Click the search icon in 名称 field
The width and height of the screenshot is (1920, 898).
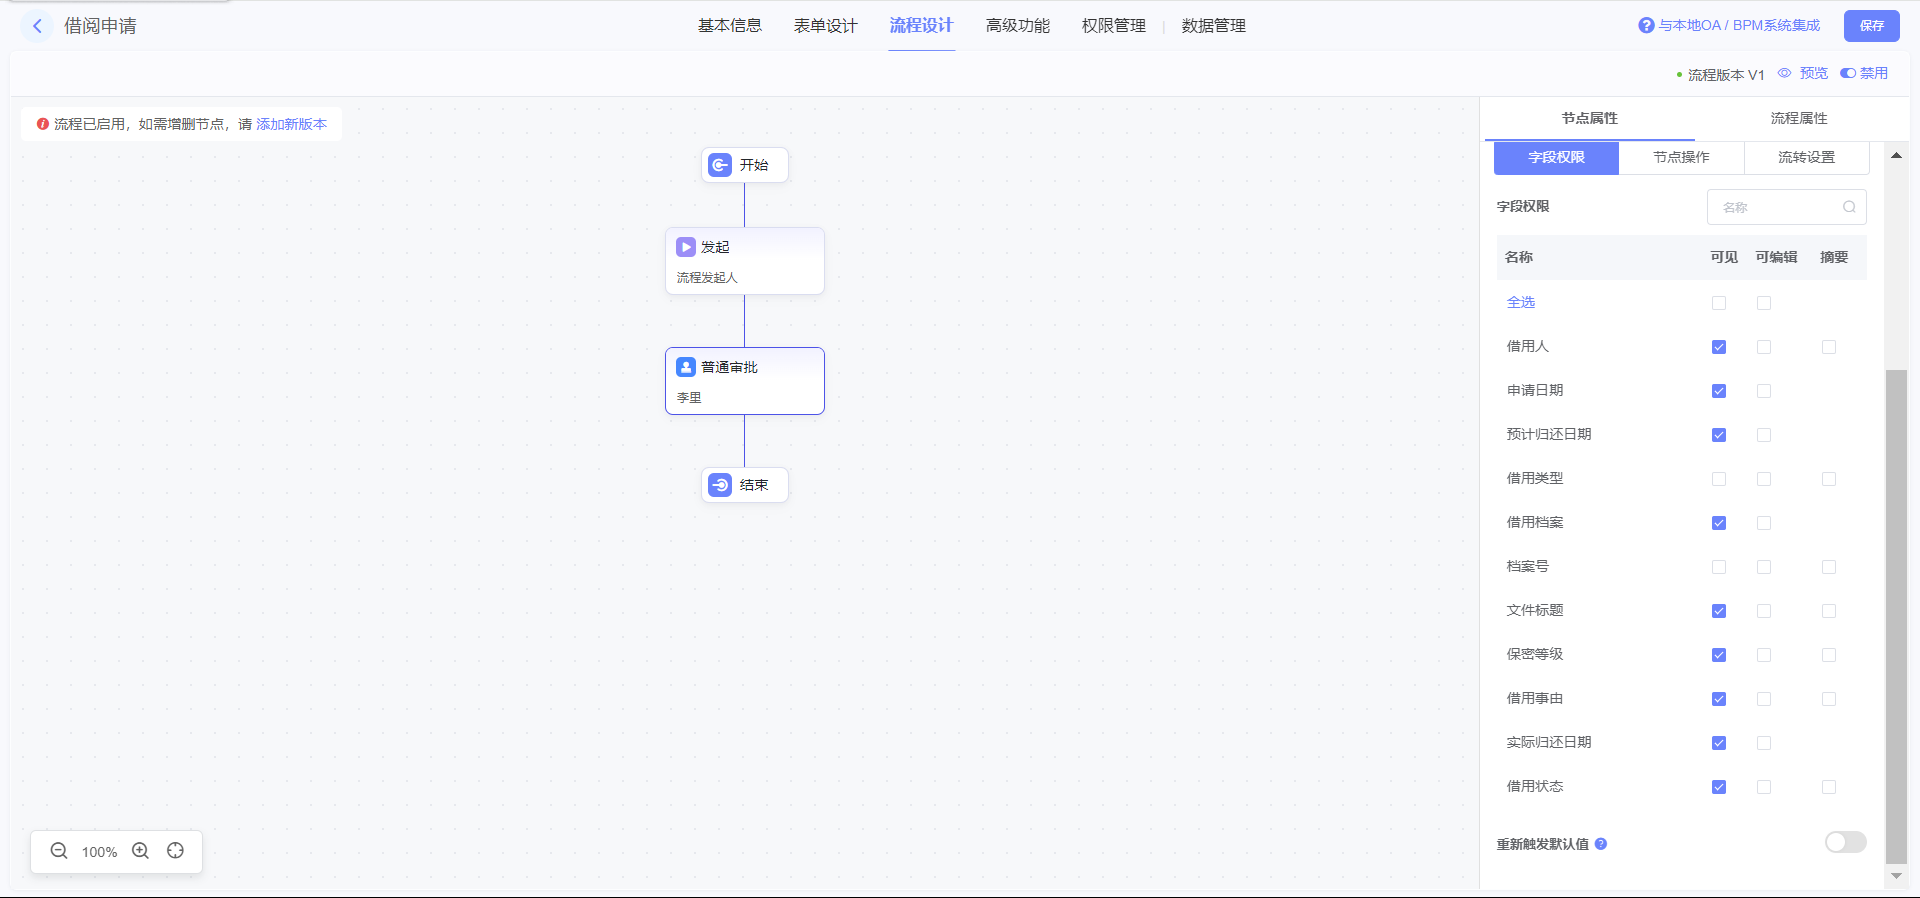[x=1849, y=207]
